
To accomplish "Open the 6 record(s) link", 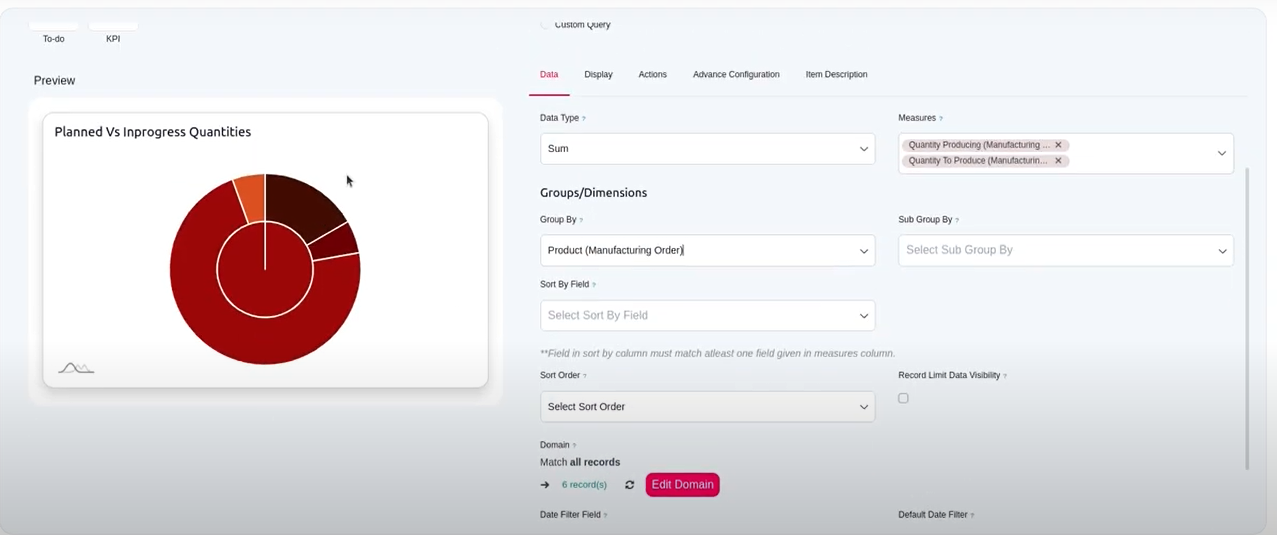I will click(584, 485).
